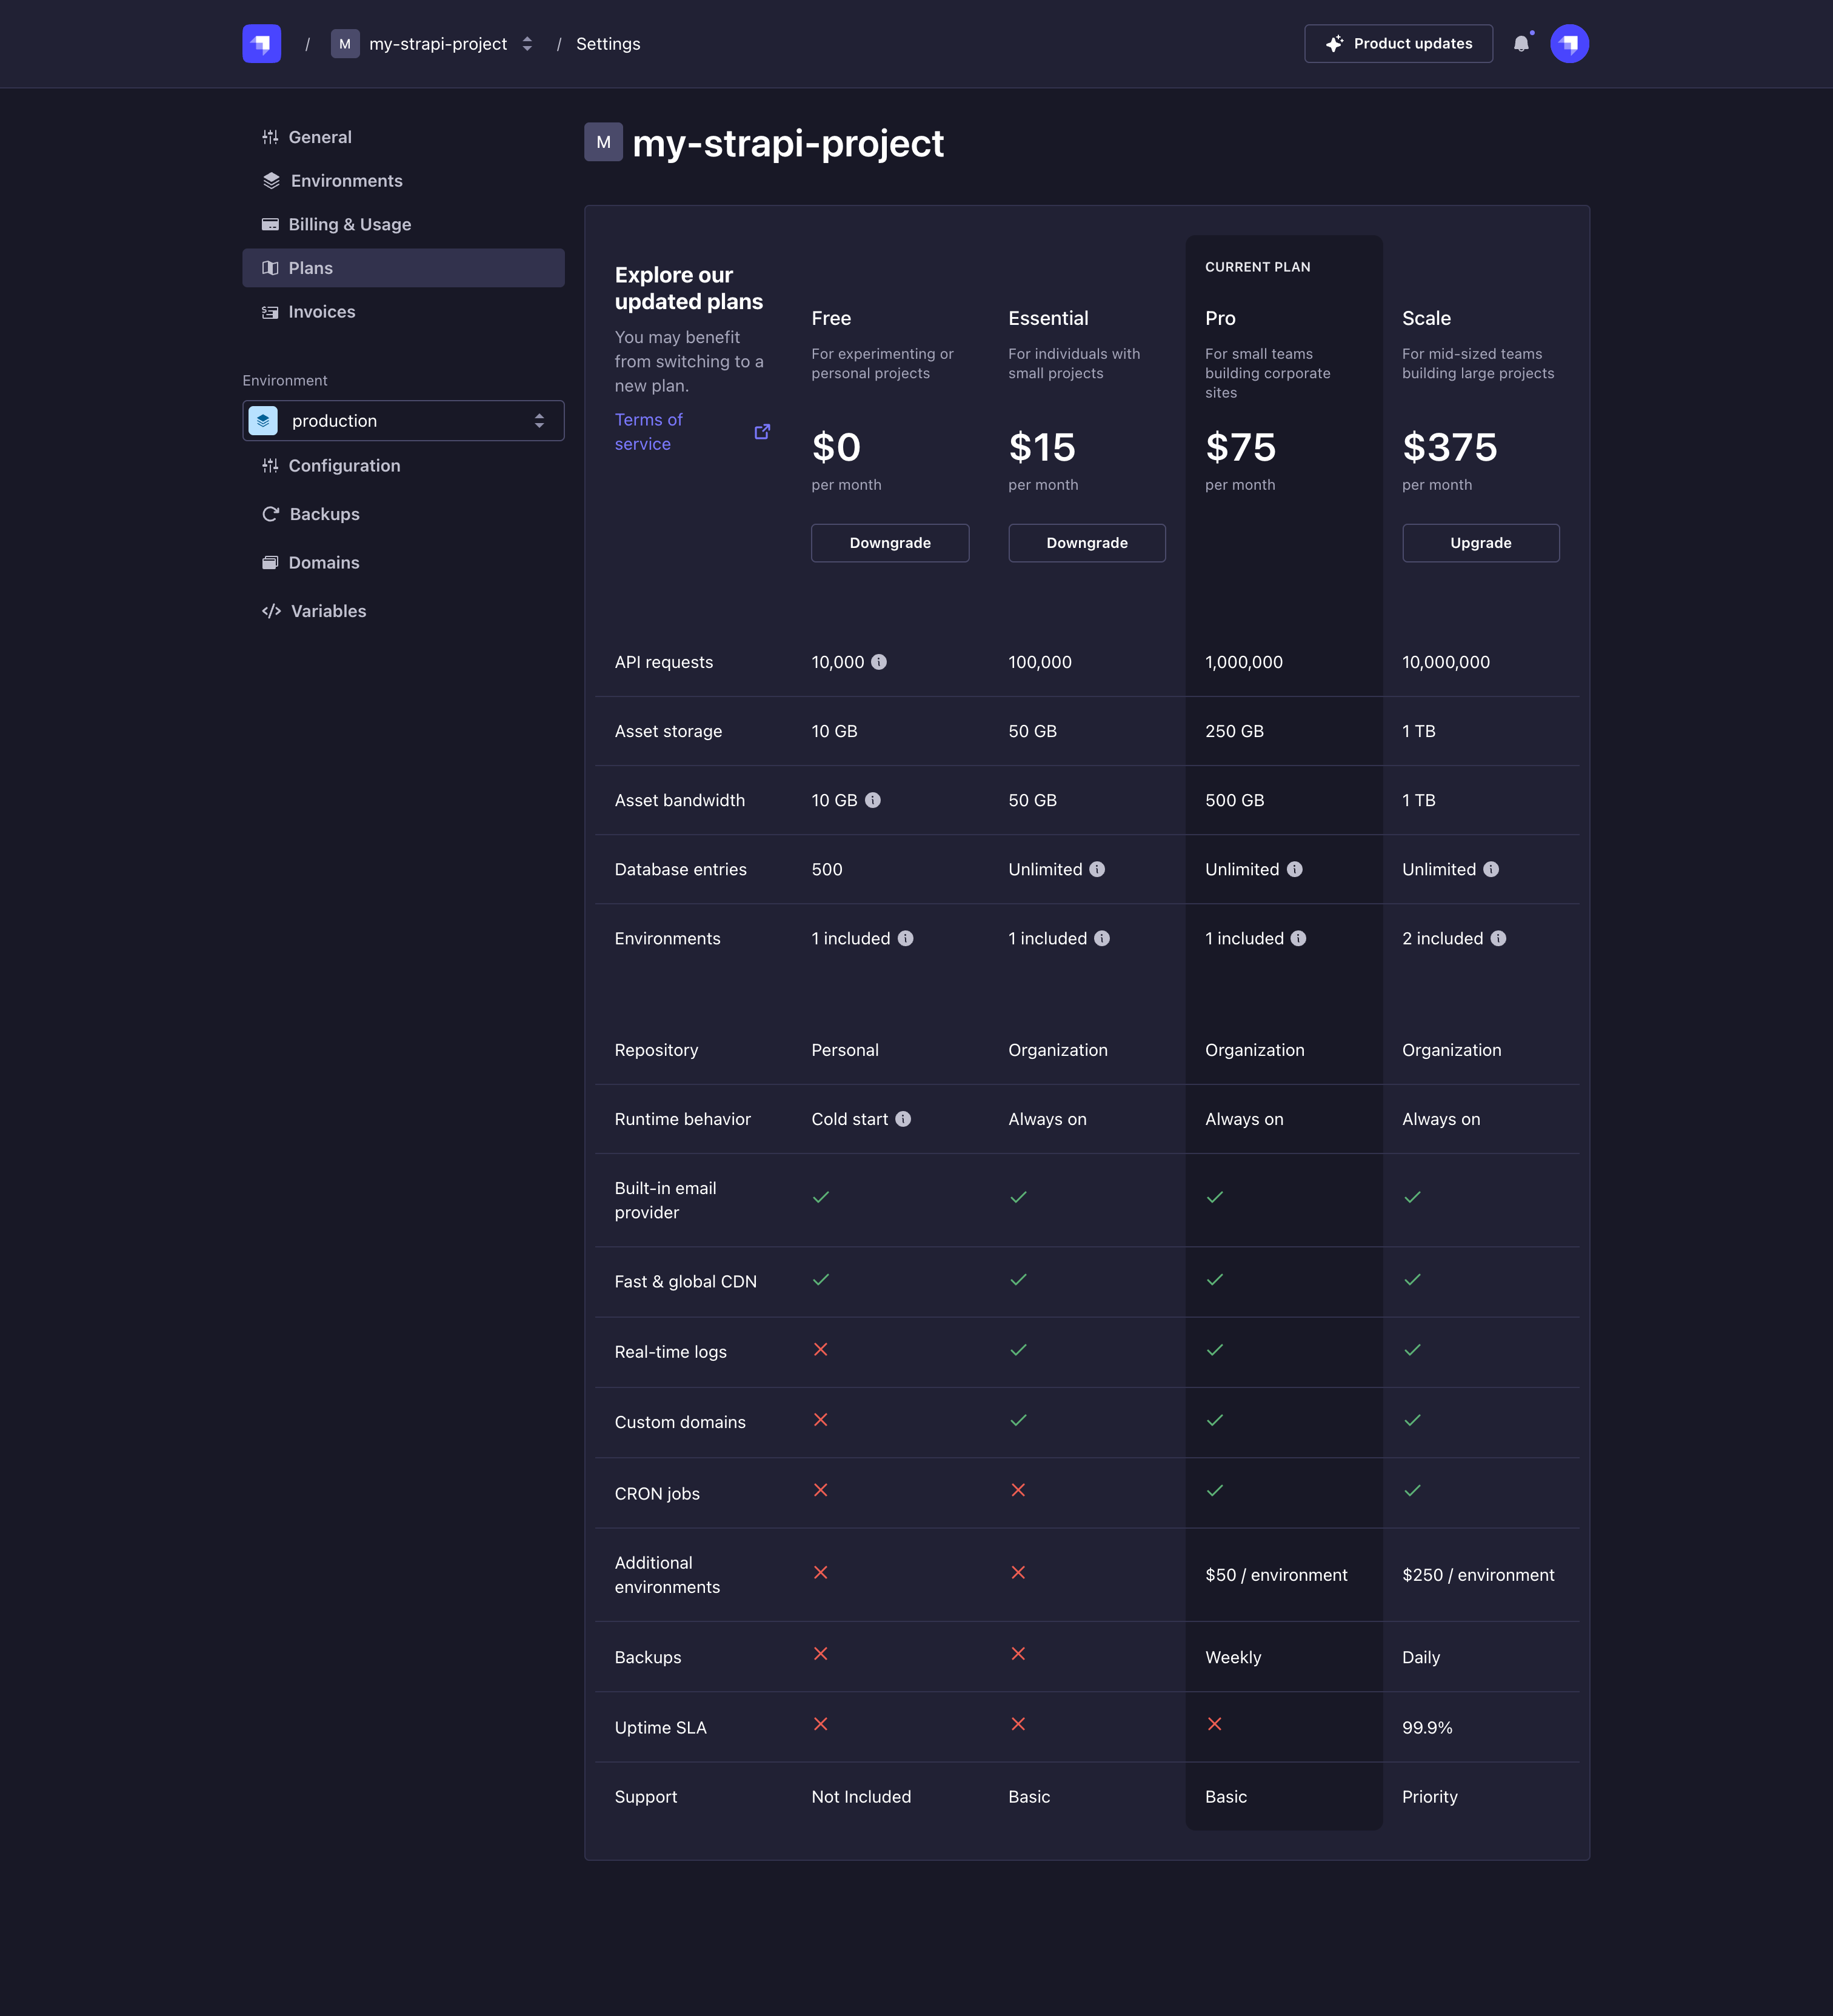Click the info icon next to Cold start
This screenshot has width=1833, height=2016.
point(903,1119)
